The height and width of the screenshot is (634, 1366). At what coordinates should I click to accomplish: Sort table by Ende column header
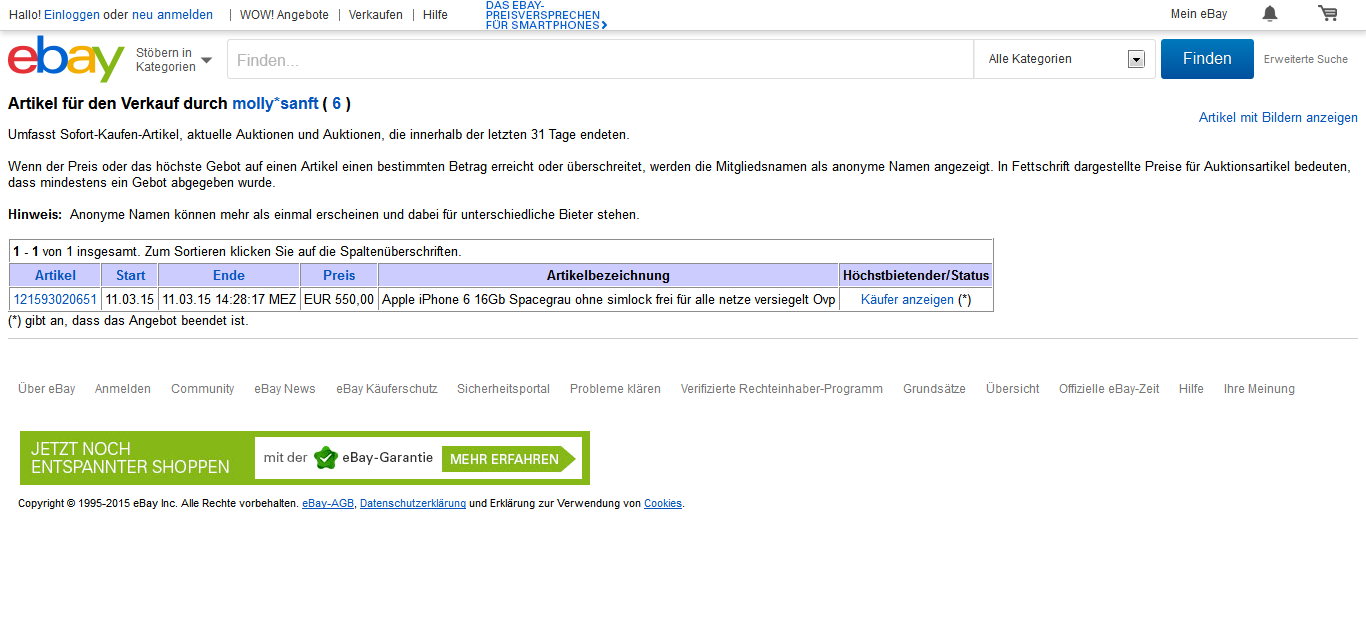(x=228, y=275)
